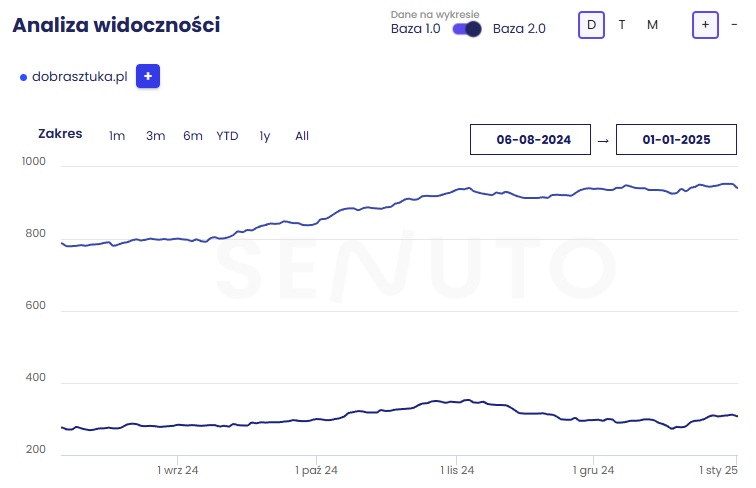Toggle the Baza 1.0 / Baza 2.0 switch
The width and height of the screenshot is (756, 488).
pyautogui.click(x=466, y=29)
